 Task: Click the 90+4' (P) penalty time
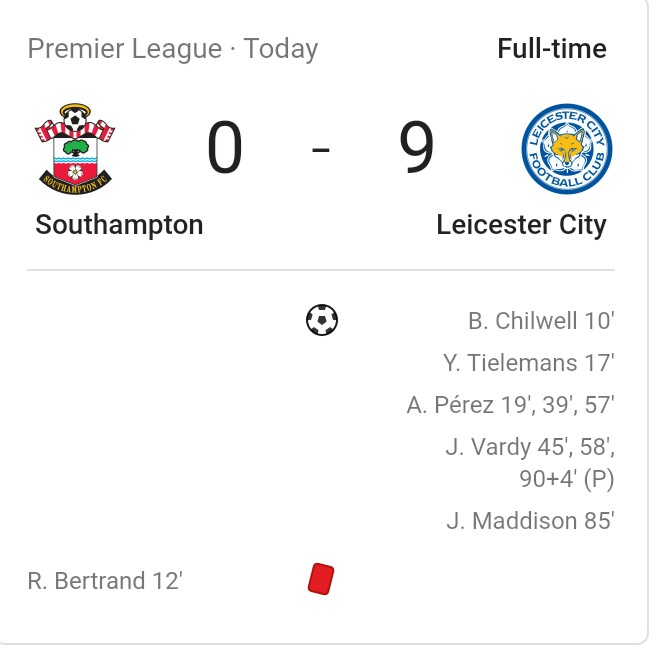566,479
